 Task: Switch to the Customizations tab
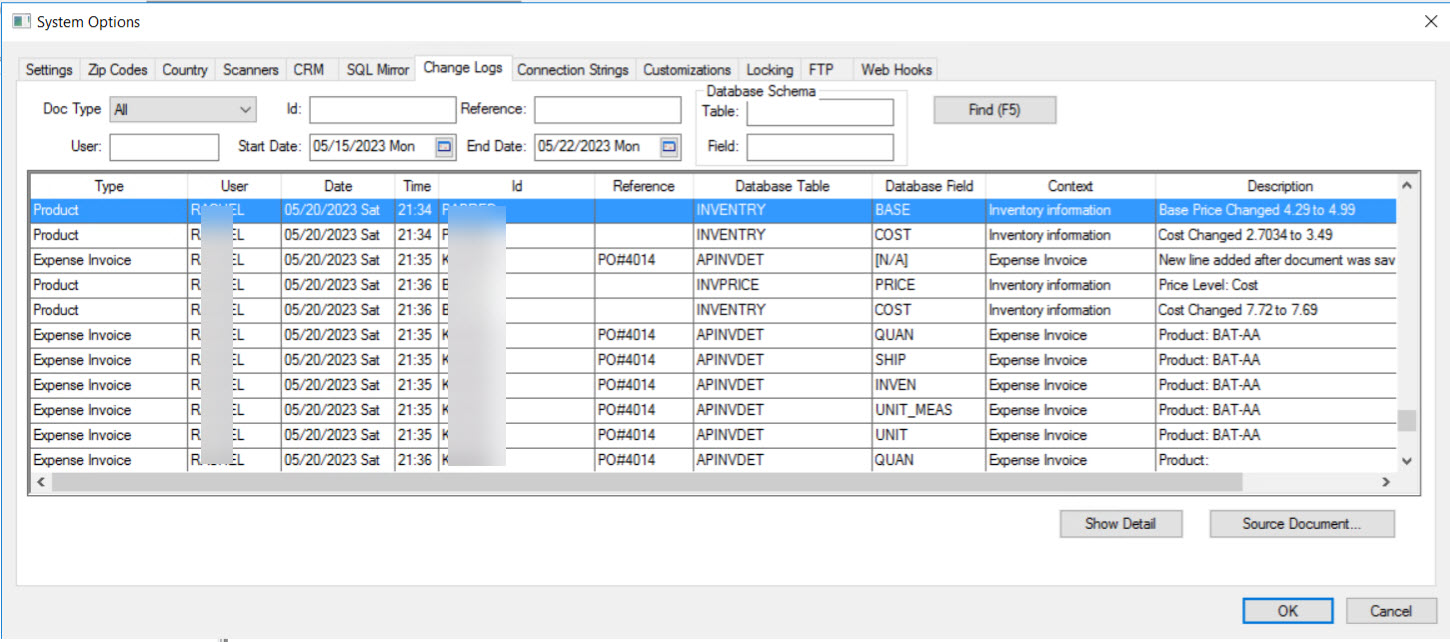(687, 70)
